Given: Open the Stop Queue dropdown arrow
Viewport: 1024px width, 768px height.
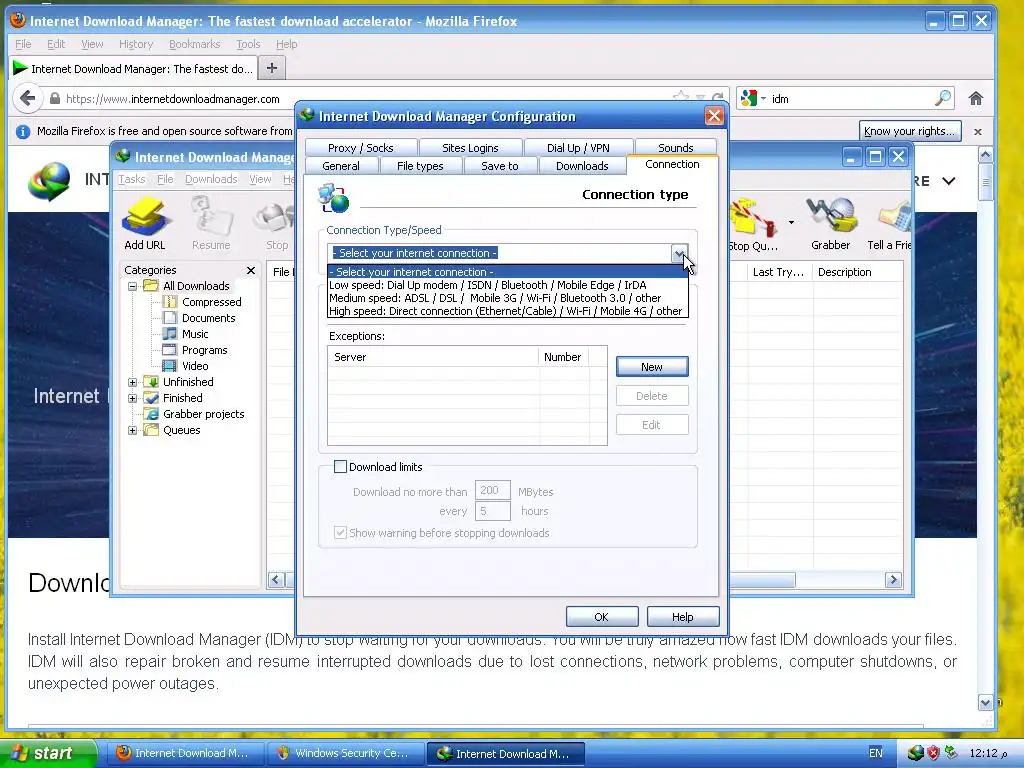Looking at the screenshot, I should pos(791,223).
